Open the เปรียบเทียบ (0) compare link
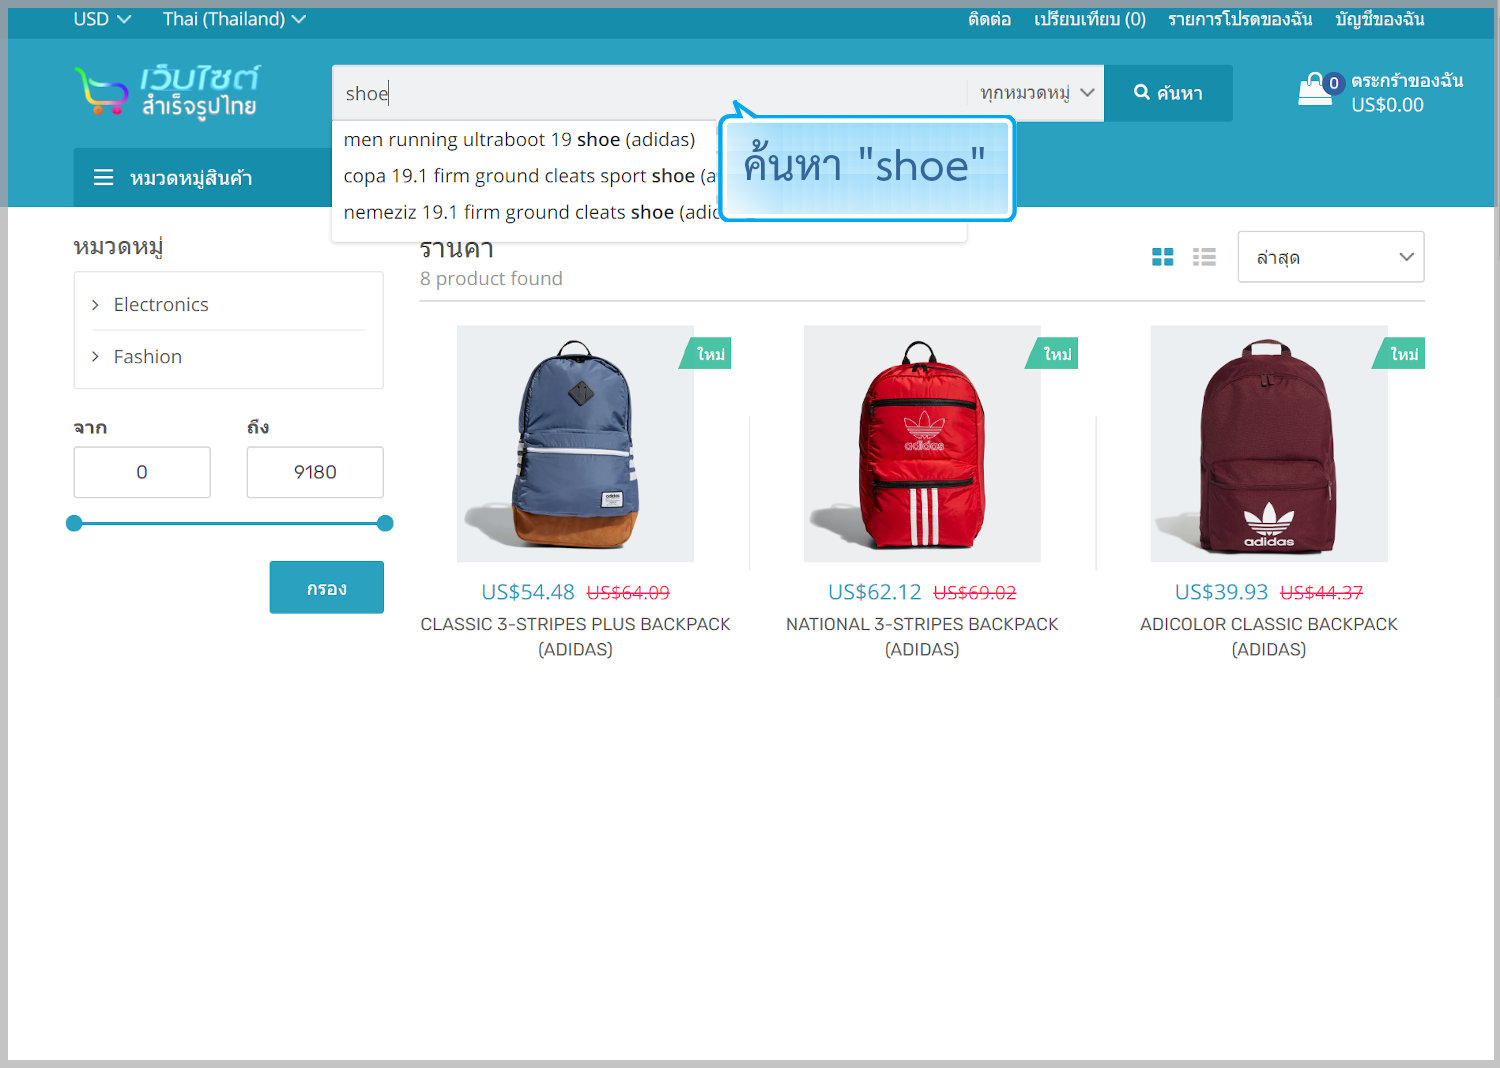This screenshot has width=1500, height=1068. [x=1090, y=19]
